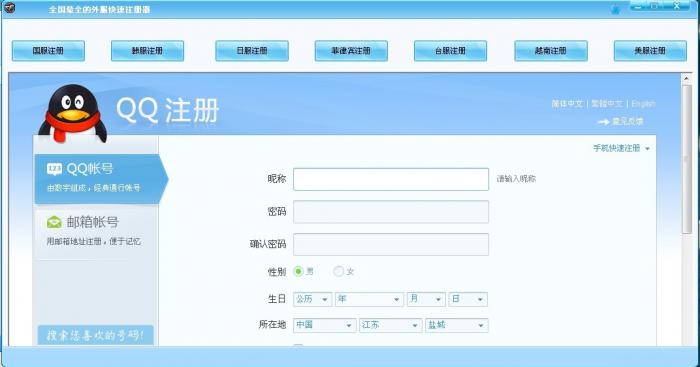Viewport: 700px width, 367px height.
Task: Open the 年 birth year dropdown
Action: click(x=369, y=299)
